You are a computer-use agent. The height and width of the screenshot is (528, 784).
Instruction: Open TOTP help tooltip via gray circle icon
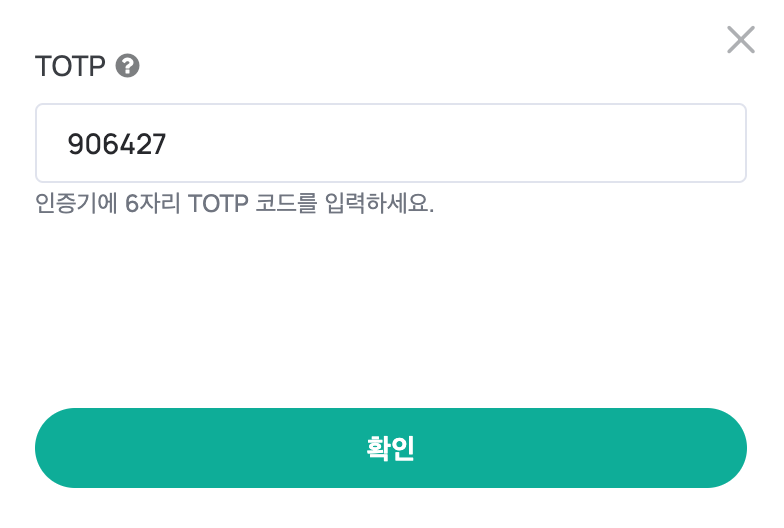point(128,66)
